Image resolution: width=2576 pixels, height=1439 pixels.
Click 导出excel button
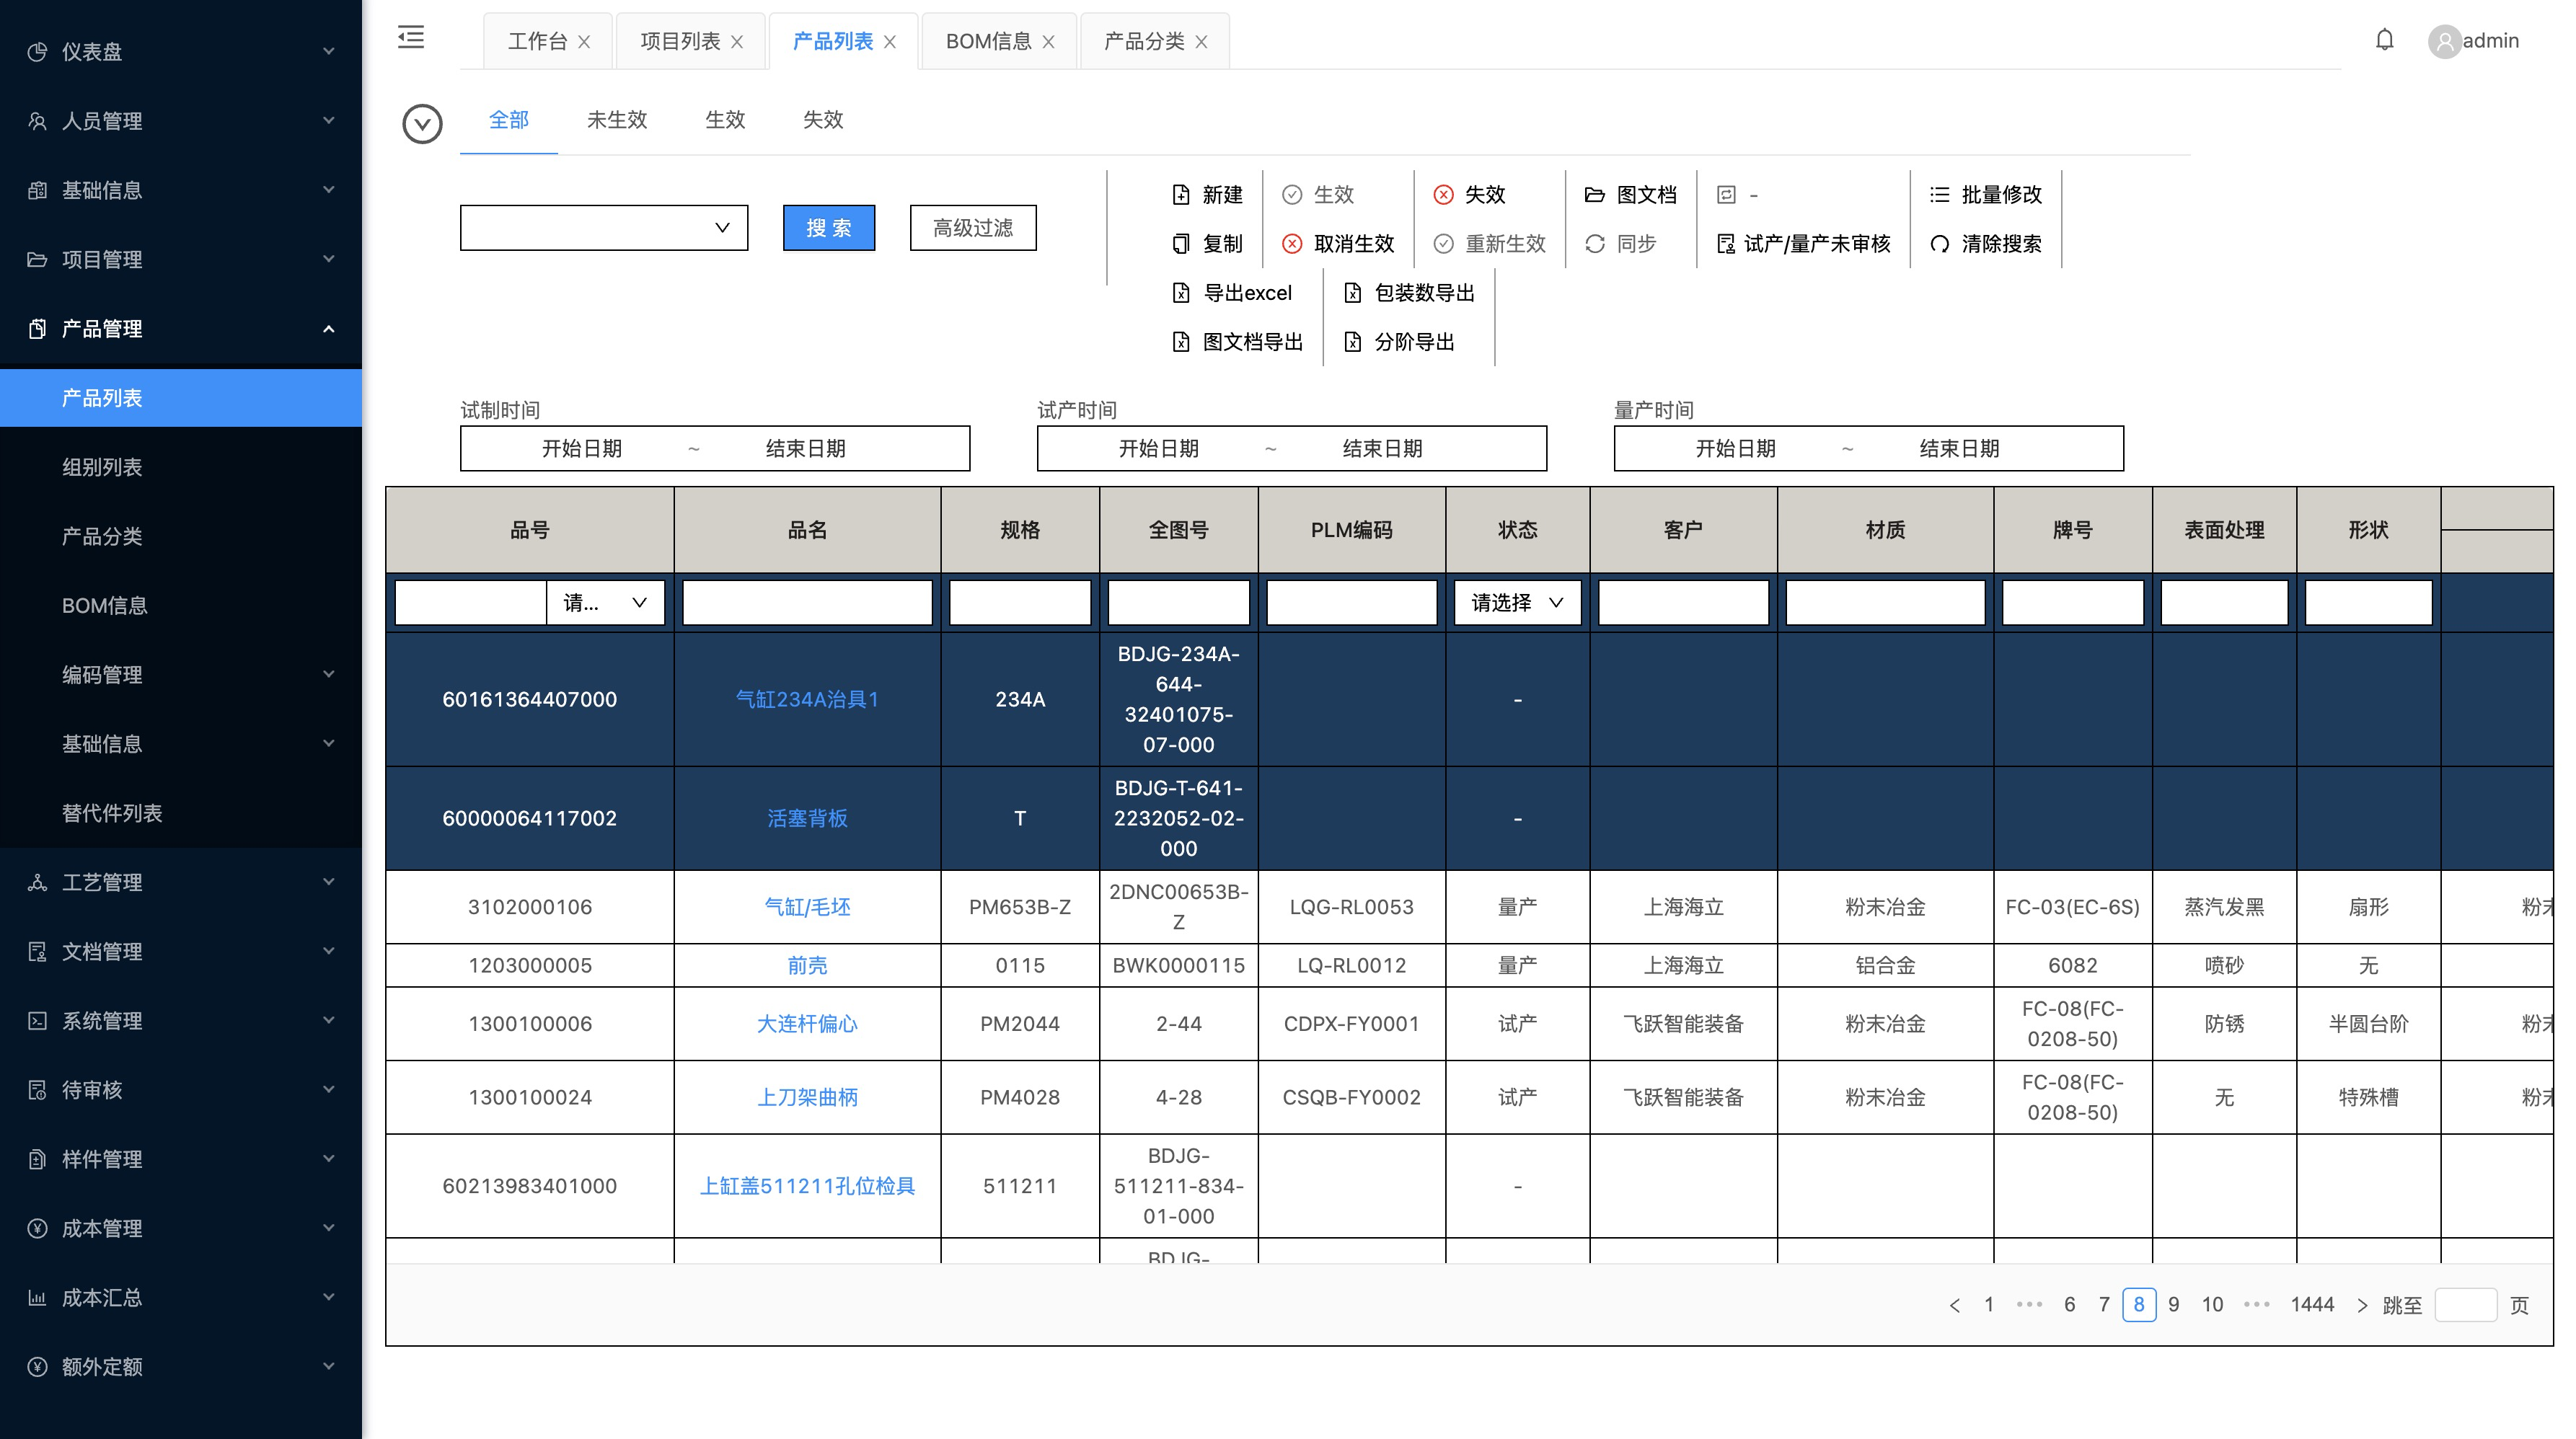pos(1232,292)
